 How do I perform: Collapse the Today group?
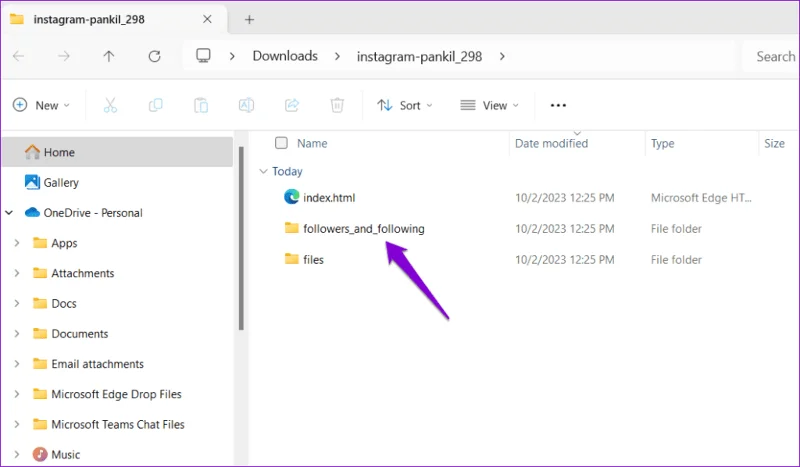coord(263,171)
